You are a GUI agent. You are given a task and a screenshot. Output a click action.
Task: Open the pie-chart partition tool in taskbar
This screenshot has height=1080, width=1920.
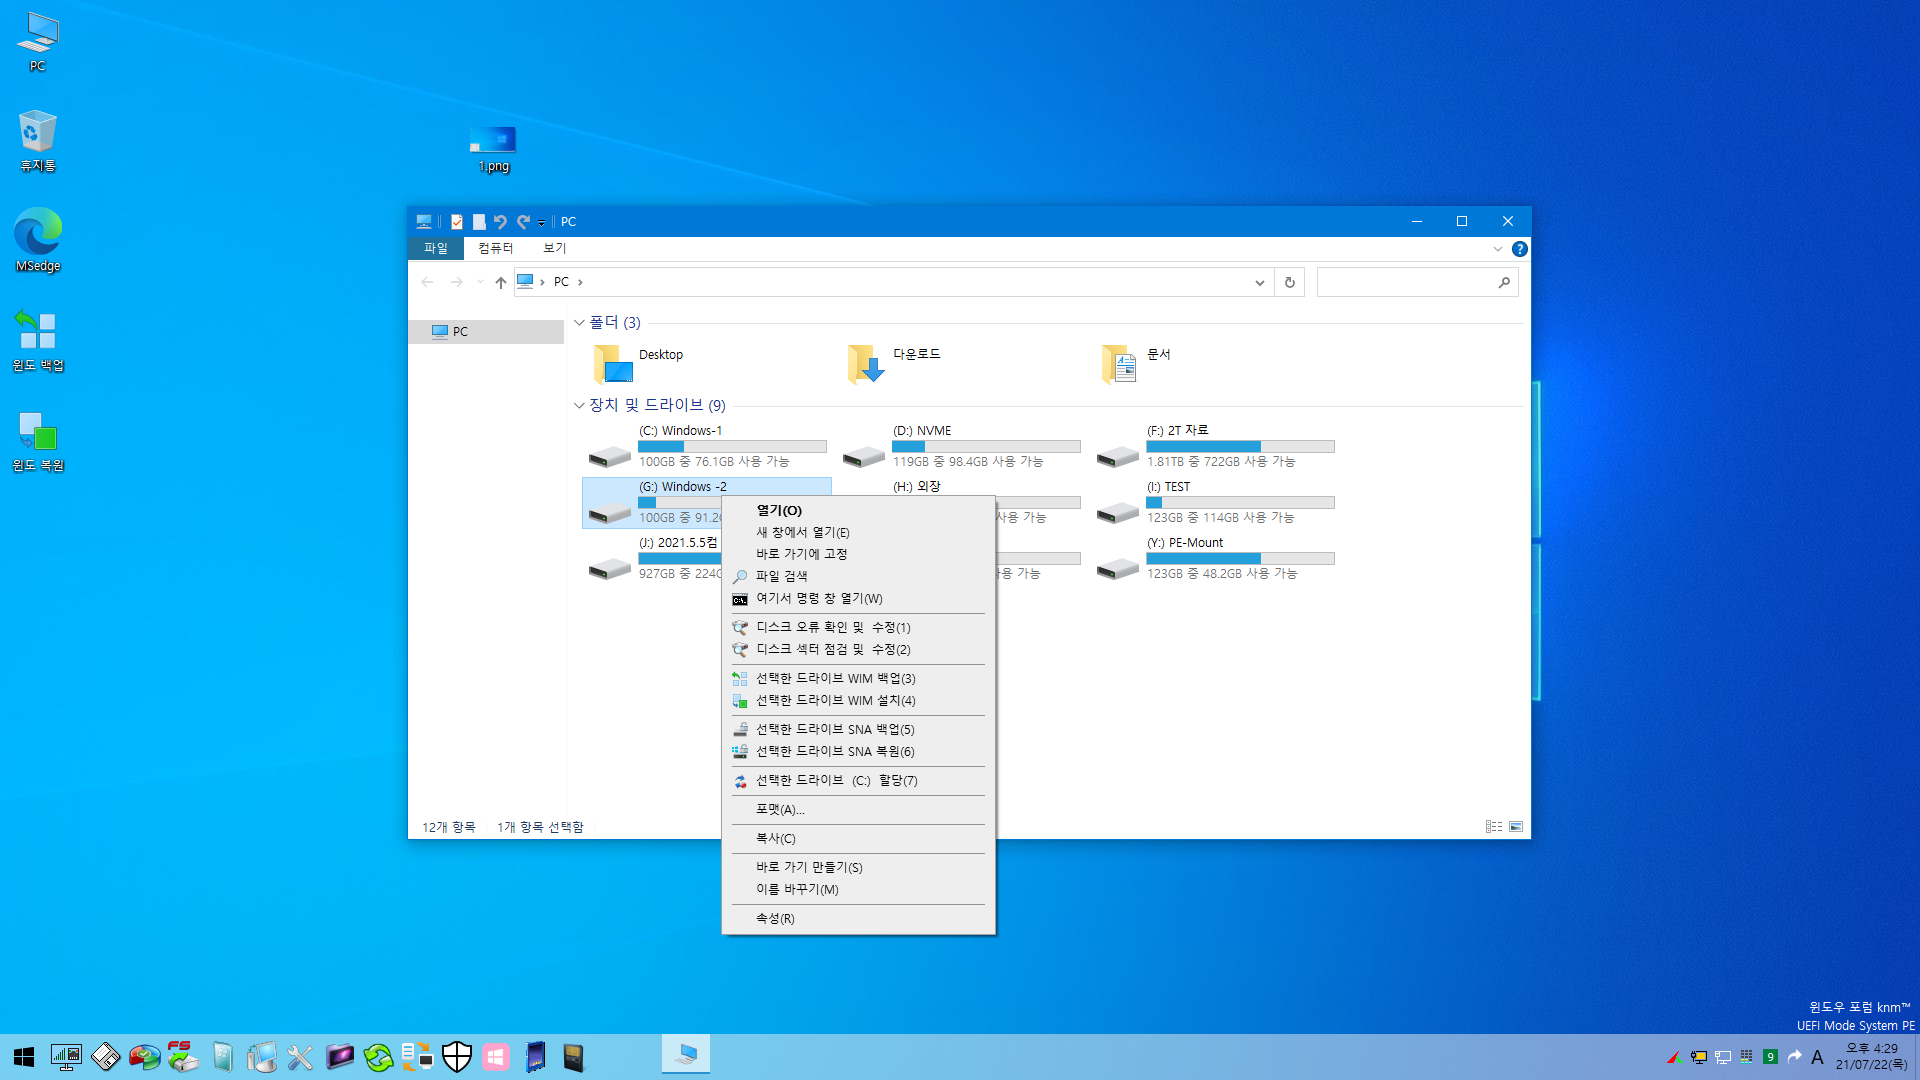(x=144, y=1057)
